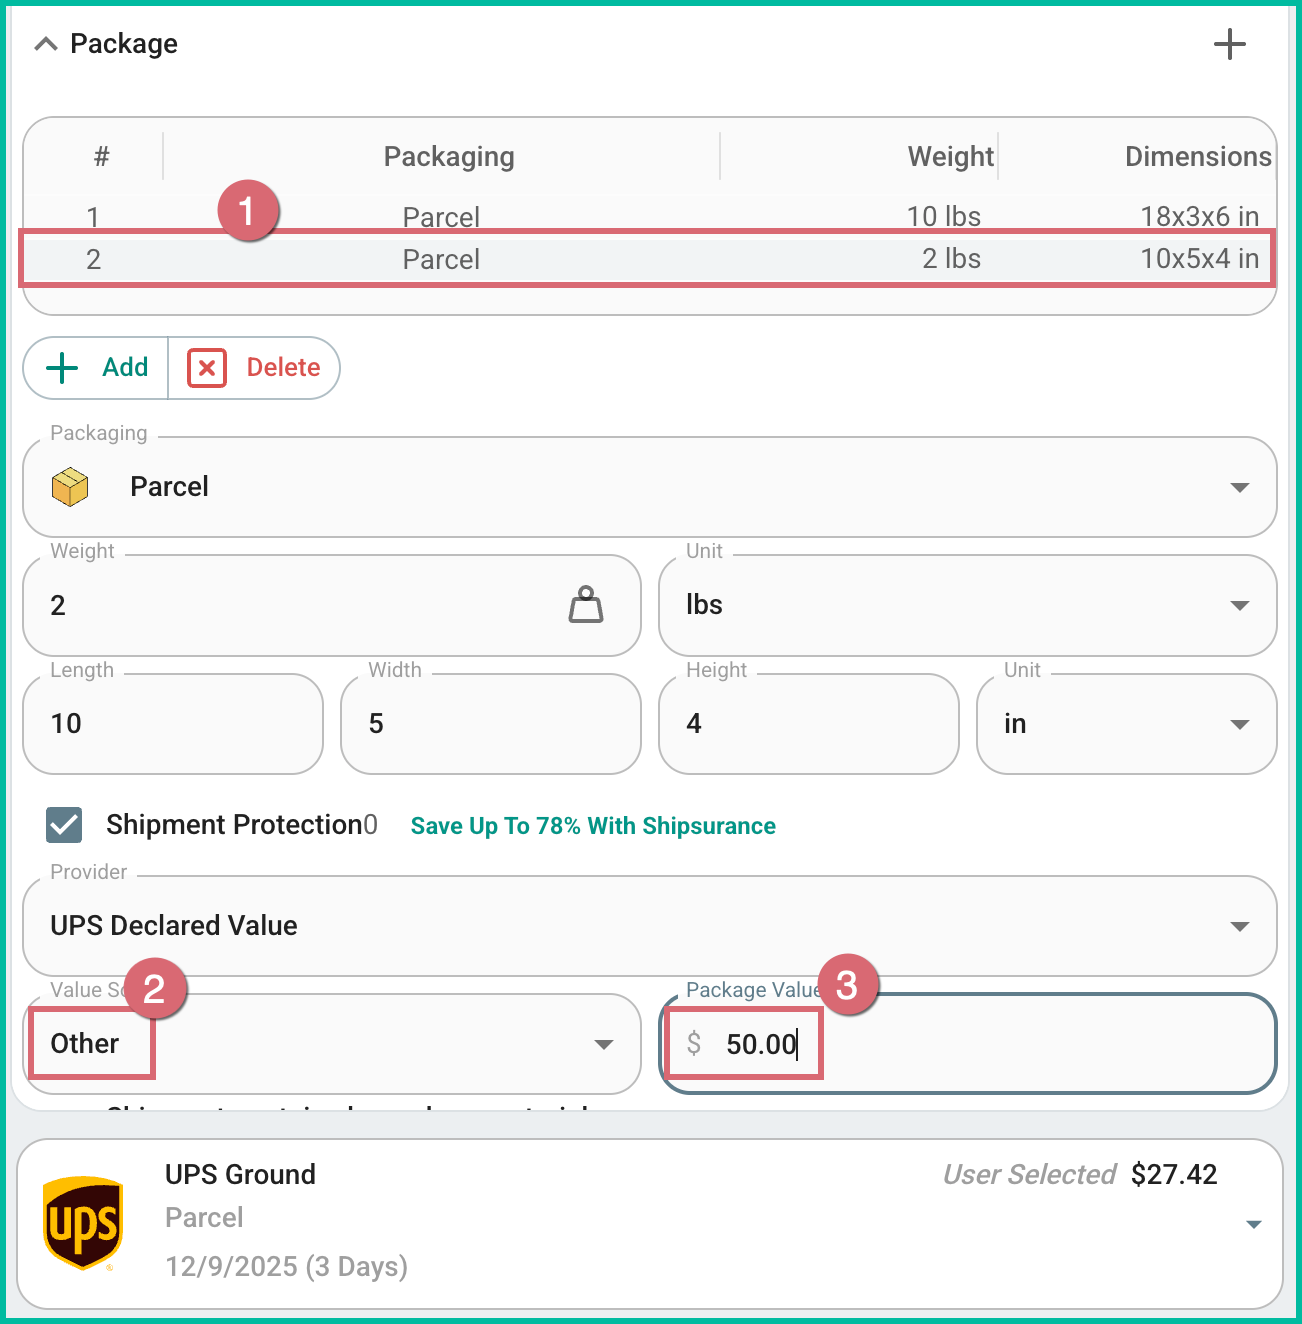Click the parcel box icon in the Packaging field

click(70, 487)
